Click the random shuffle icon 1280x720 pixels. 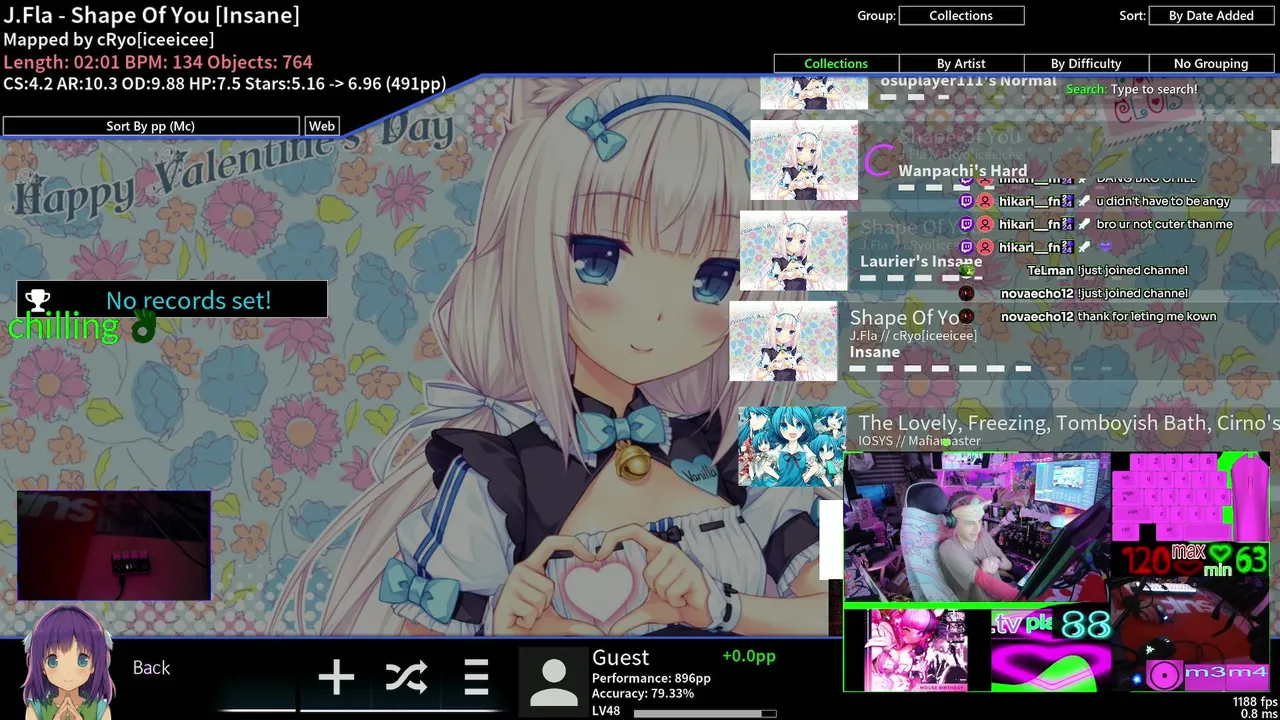pos(406,678)
